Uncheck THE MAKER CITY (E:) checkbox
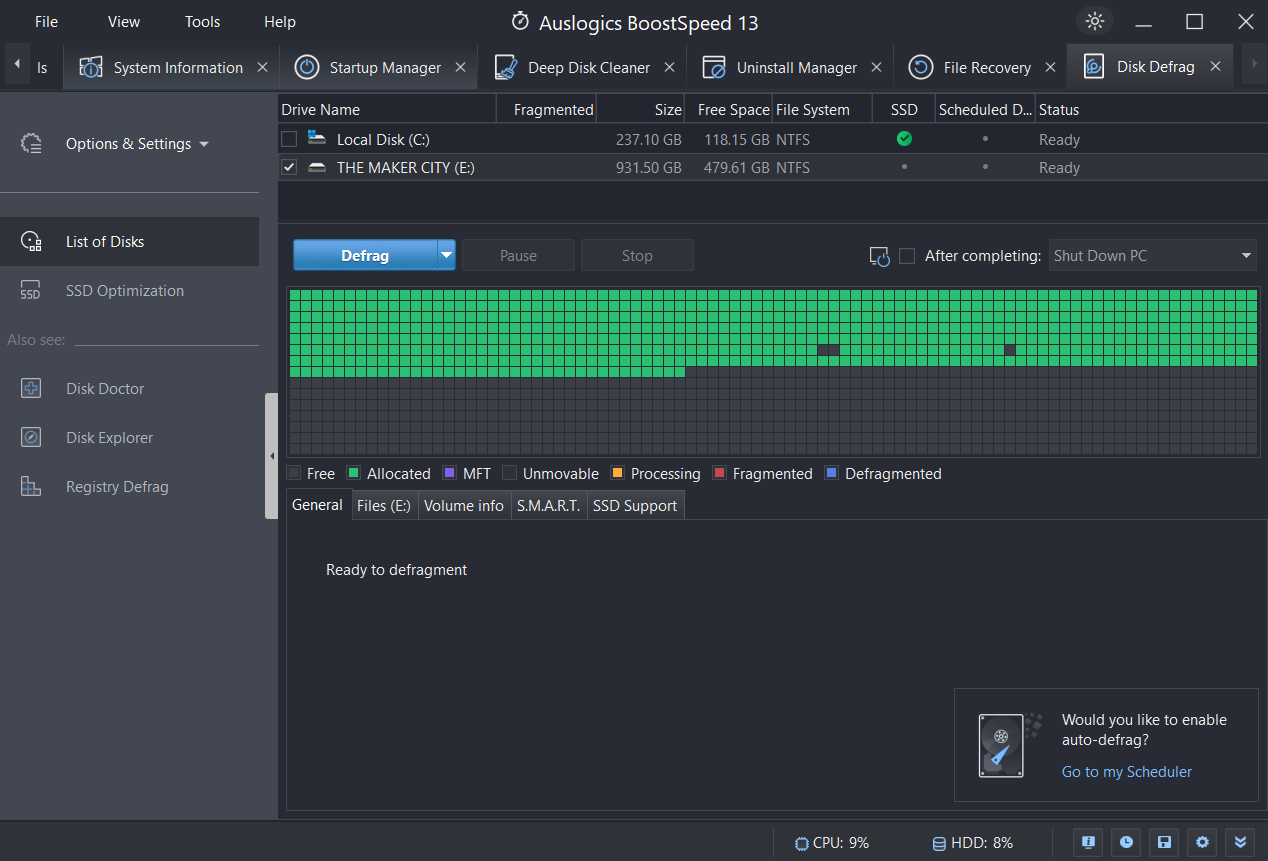Image resolution: width=1268 pixels, height=861 pixels. (x=289, y=167)
